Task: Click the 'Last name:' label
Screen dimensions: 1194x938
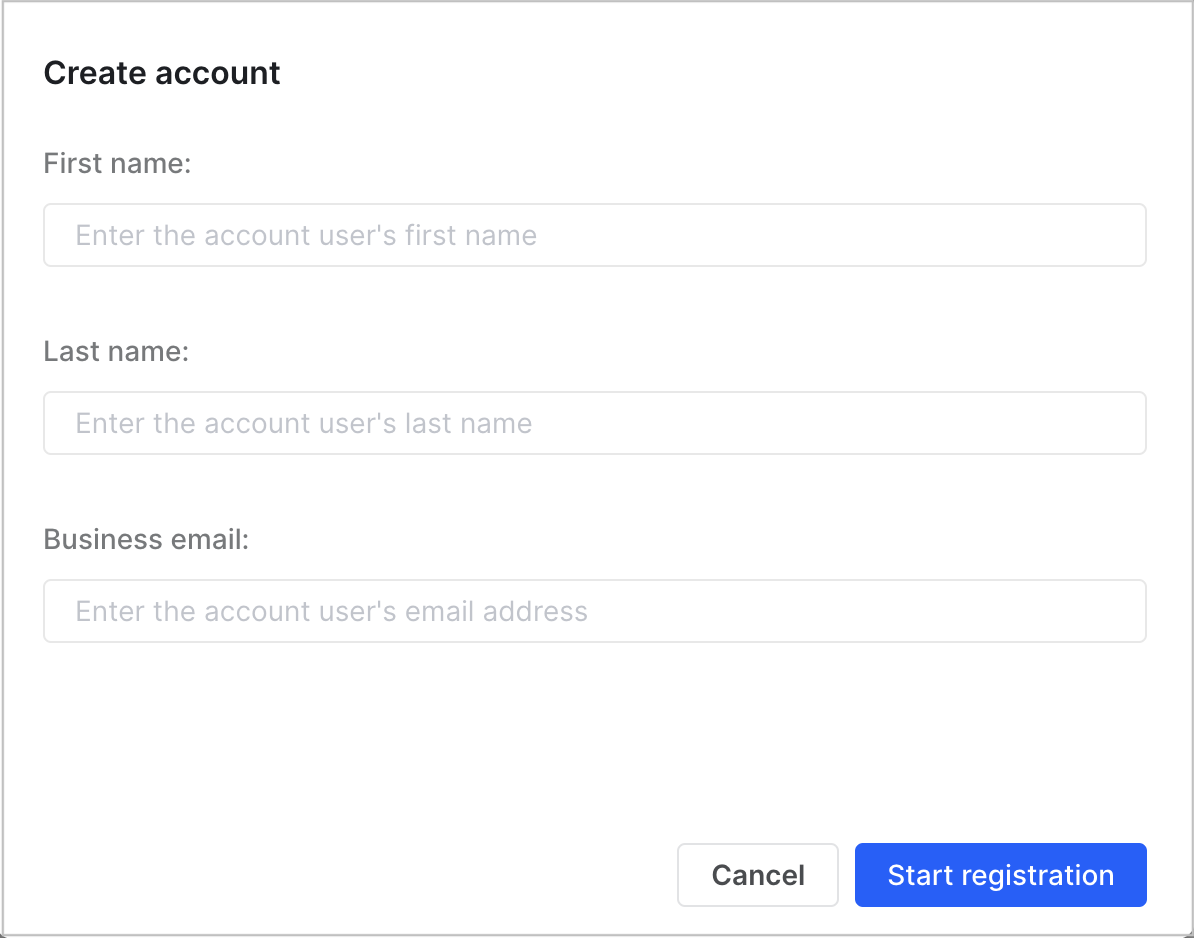Action: coord(115,351)
